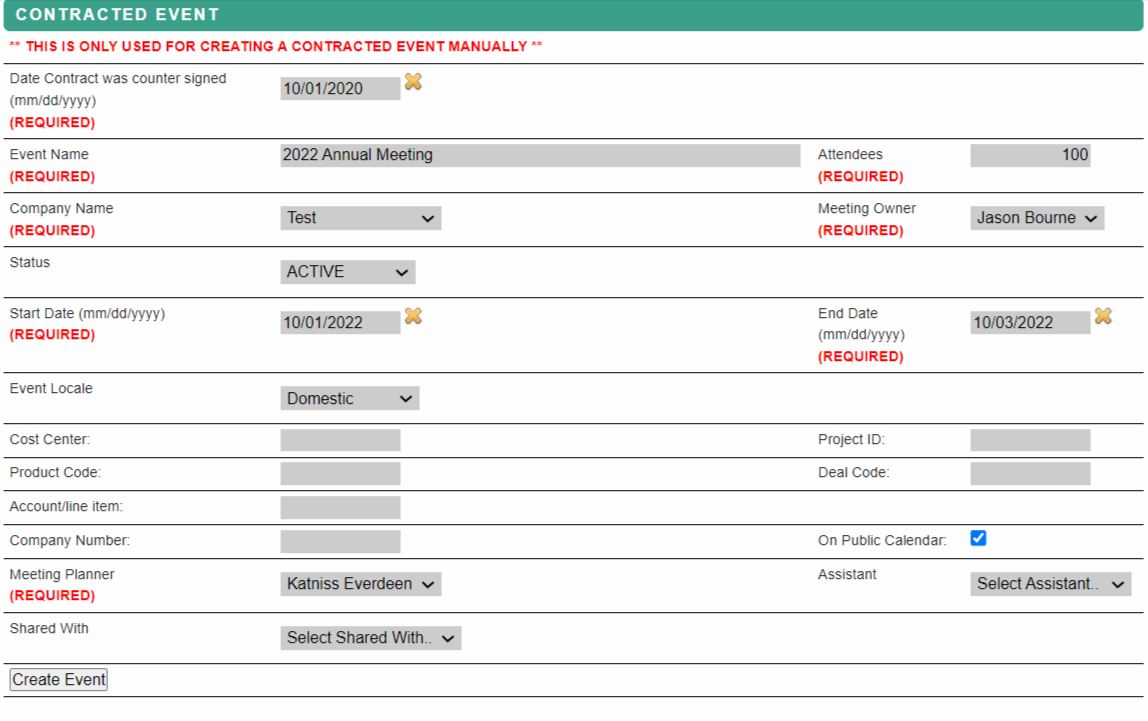
Task: Expand the Select Shared With dropdown
Action: 370,638
